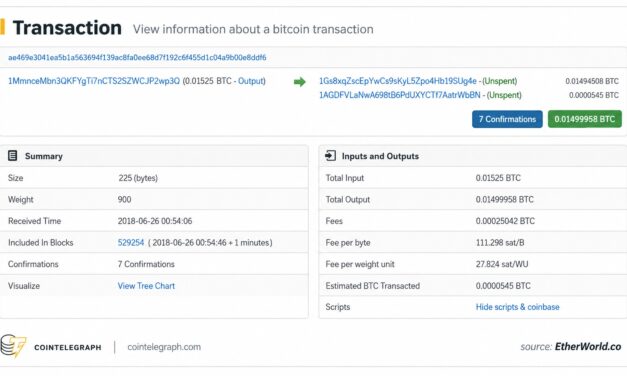Click the Summary panel header text
Screen dimensions: 627x376
pyautogui.click(x=44, y=156)
